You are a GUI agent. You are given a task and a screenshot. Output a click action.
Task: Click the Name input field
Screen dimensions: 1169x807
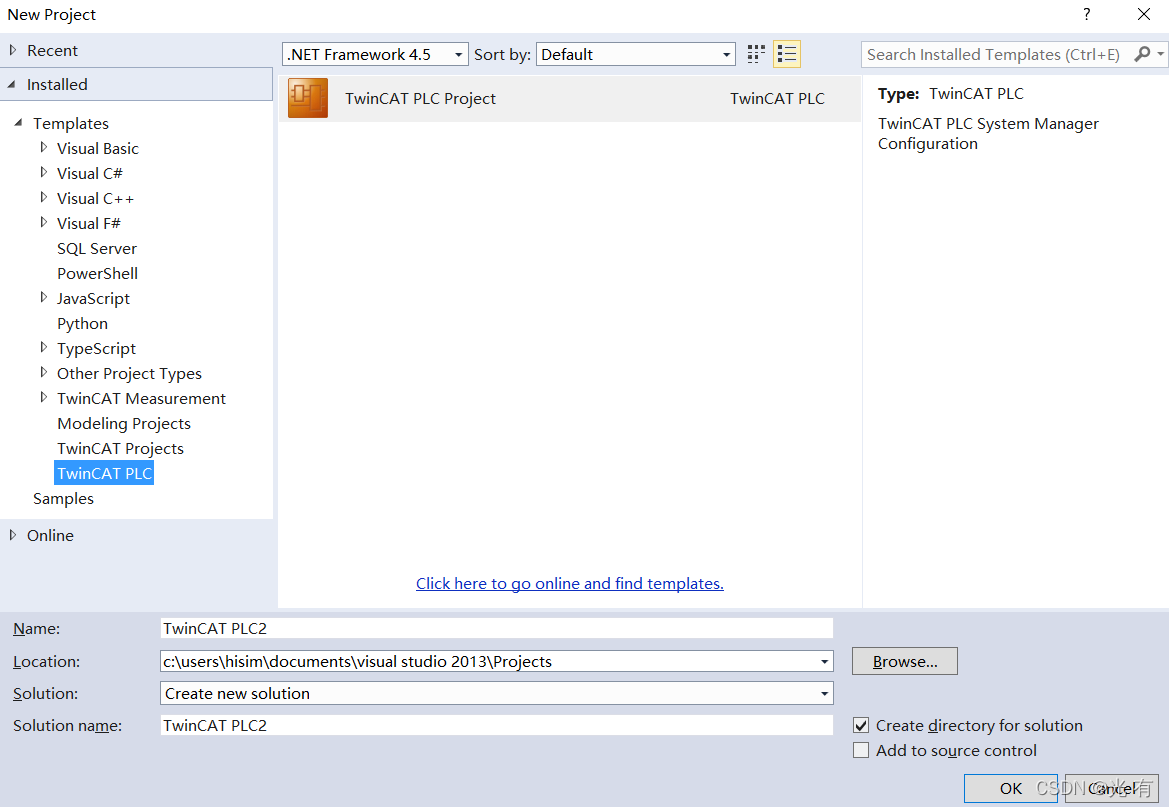(497, 628)
